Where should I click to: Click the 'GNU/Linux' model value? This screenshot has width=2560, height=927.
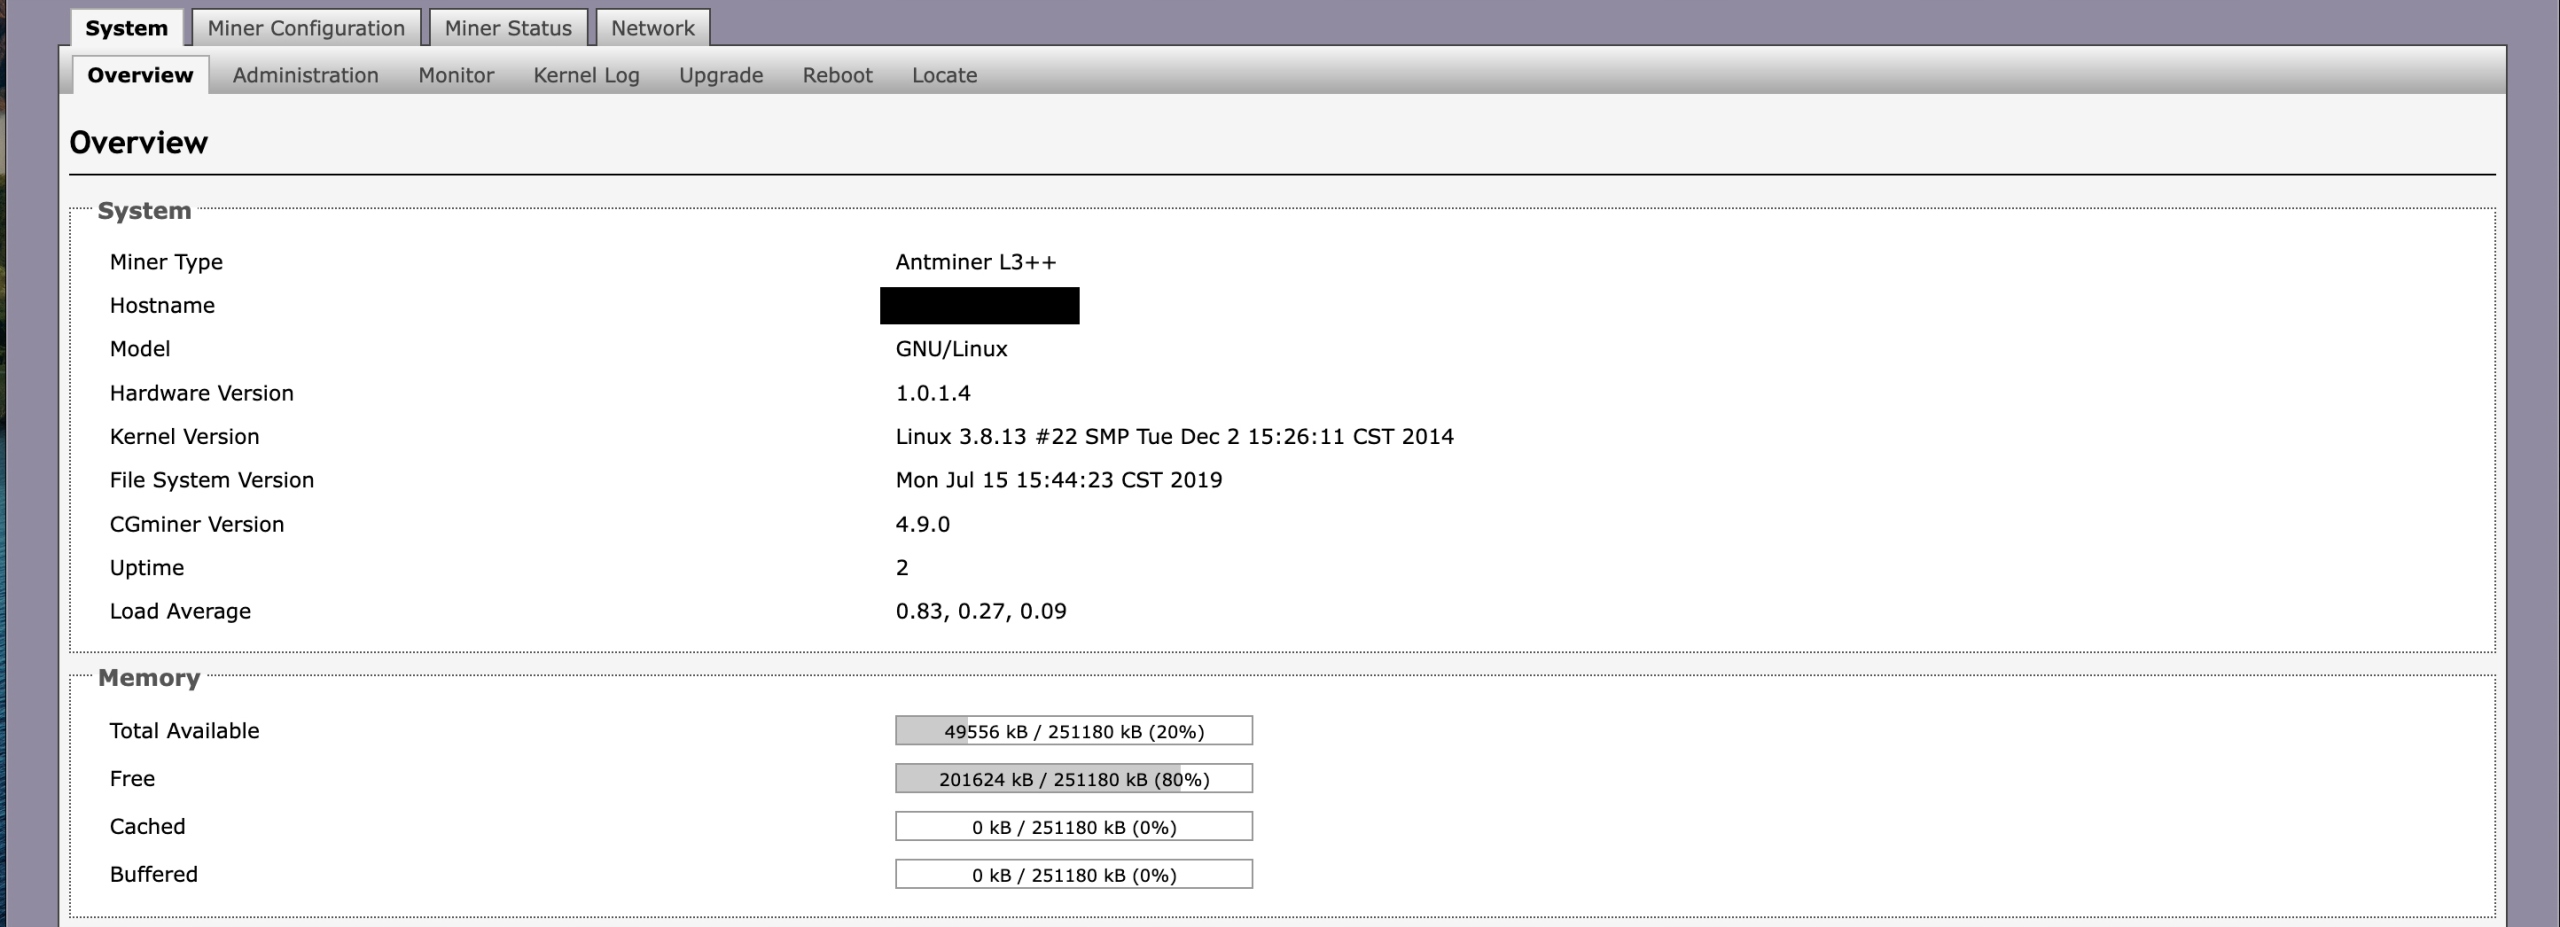tap(951, 349)
